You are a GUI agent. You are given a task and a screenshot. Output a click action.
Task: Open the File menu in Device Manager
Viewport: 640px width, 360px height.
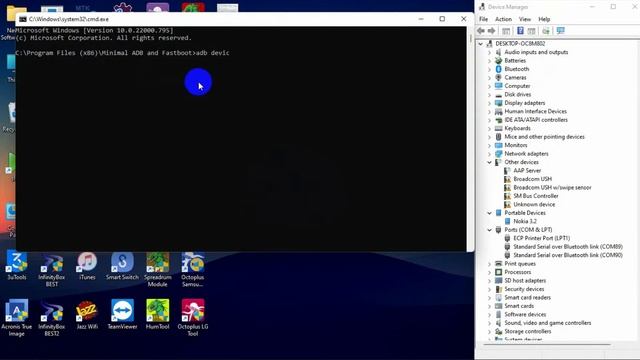tap(483, 19)
